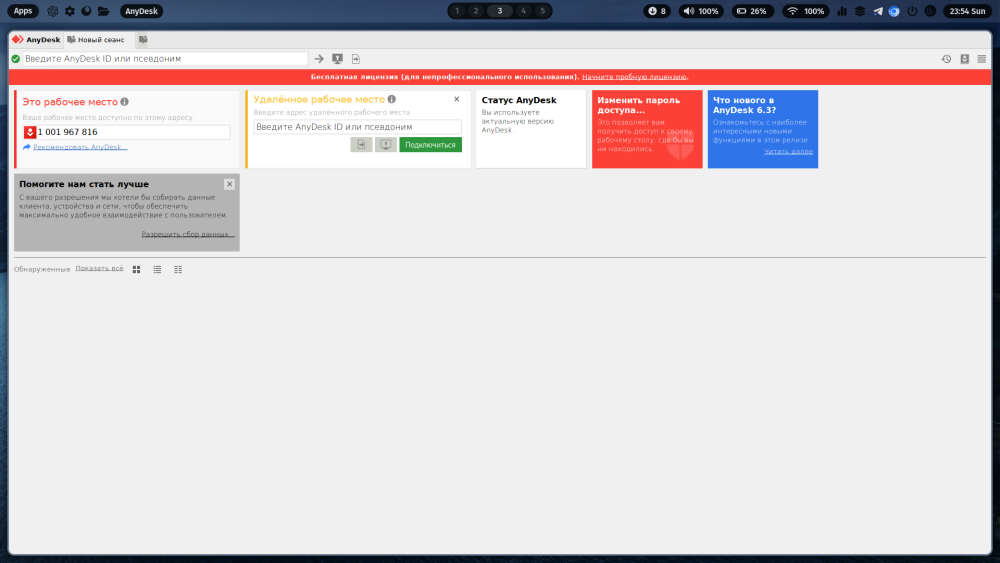This screenshot has width=1000, height=563.
Task: Switch to workspace 4
Action: [524, 11]
